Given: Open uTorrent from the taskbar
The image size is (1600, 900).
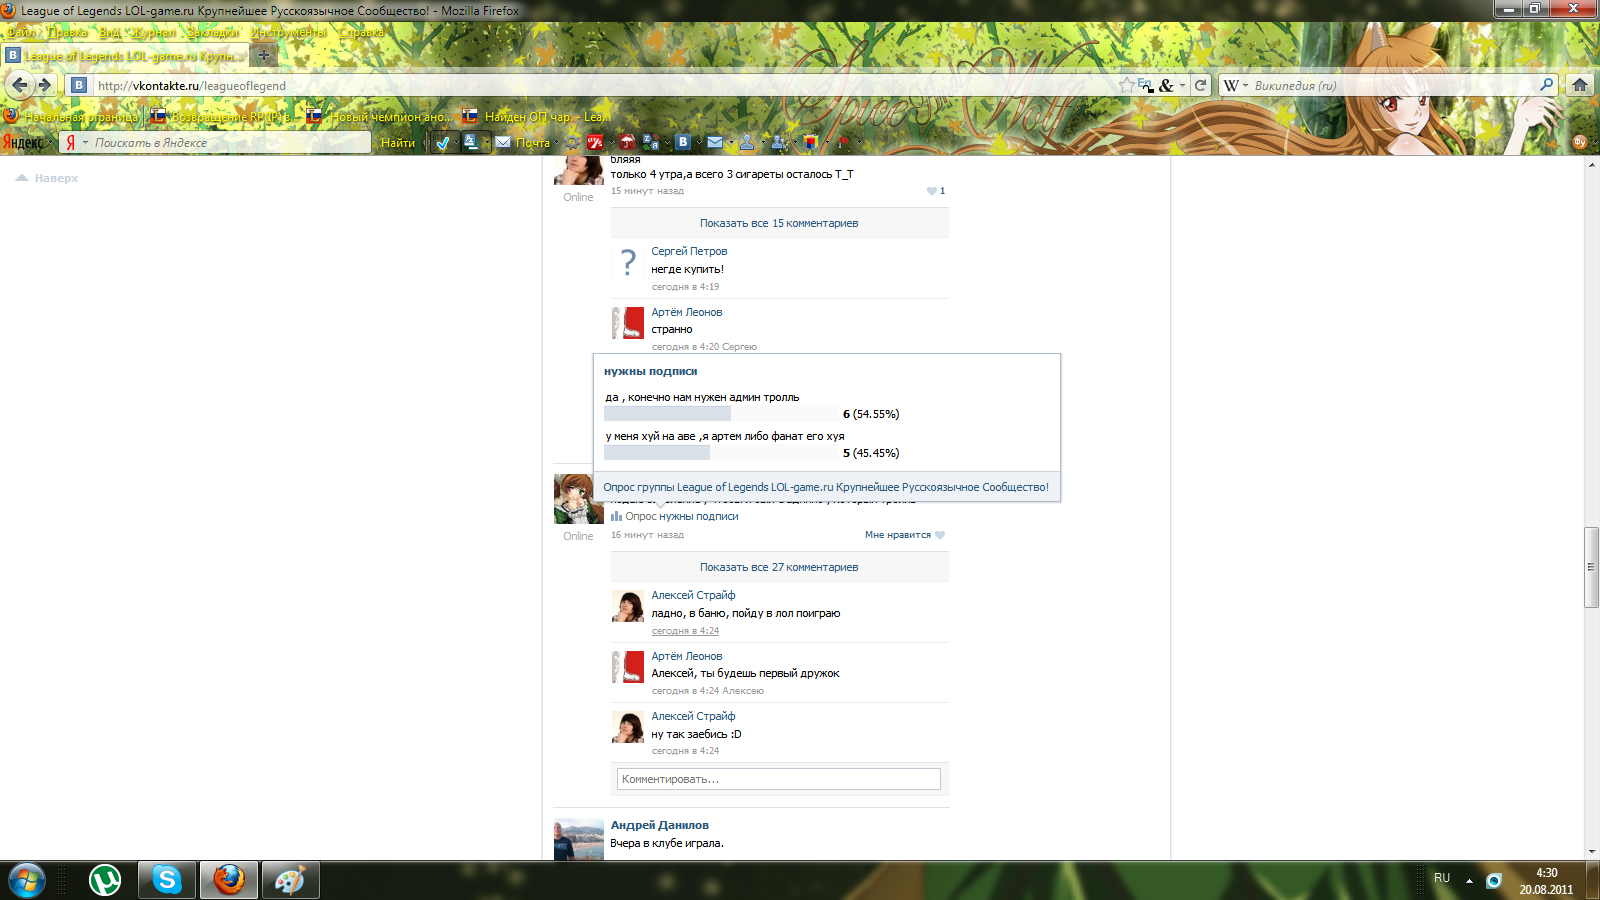Looking at the screenshot, I should click(105, 880).
